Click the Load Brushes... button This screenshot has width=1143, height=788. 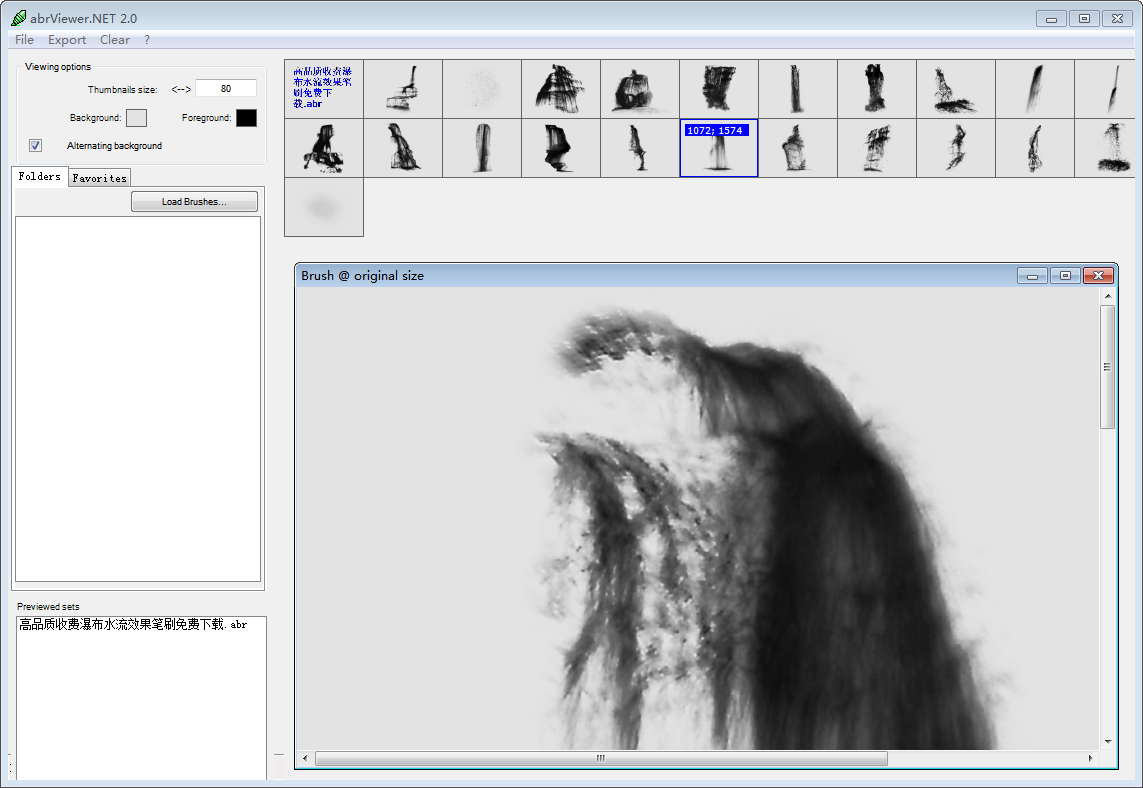coord(194,202)
